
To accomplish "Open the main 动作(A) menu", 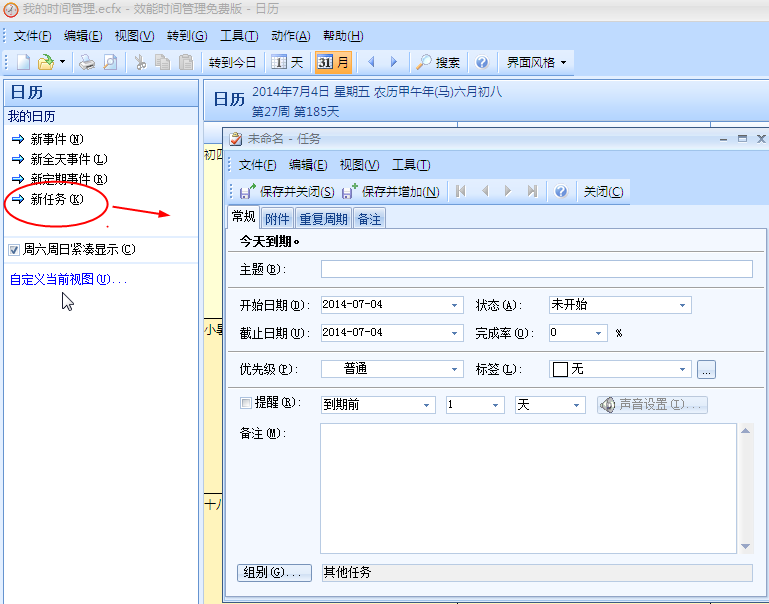I will pyautogui.click(x=291, y=36).
